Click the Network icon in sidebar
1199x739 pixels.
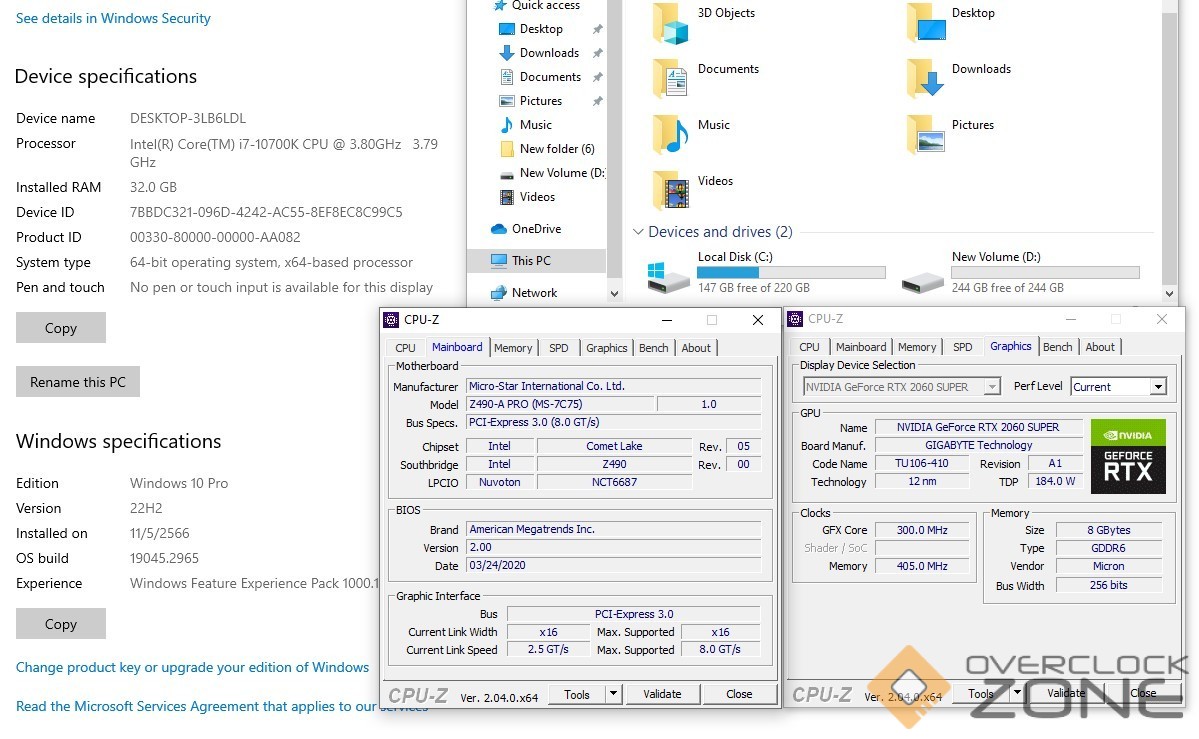pyautogui.click(x=499, y=293)
